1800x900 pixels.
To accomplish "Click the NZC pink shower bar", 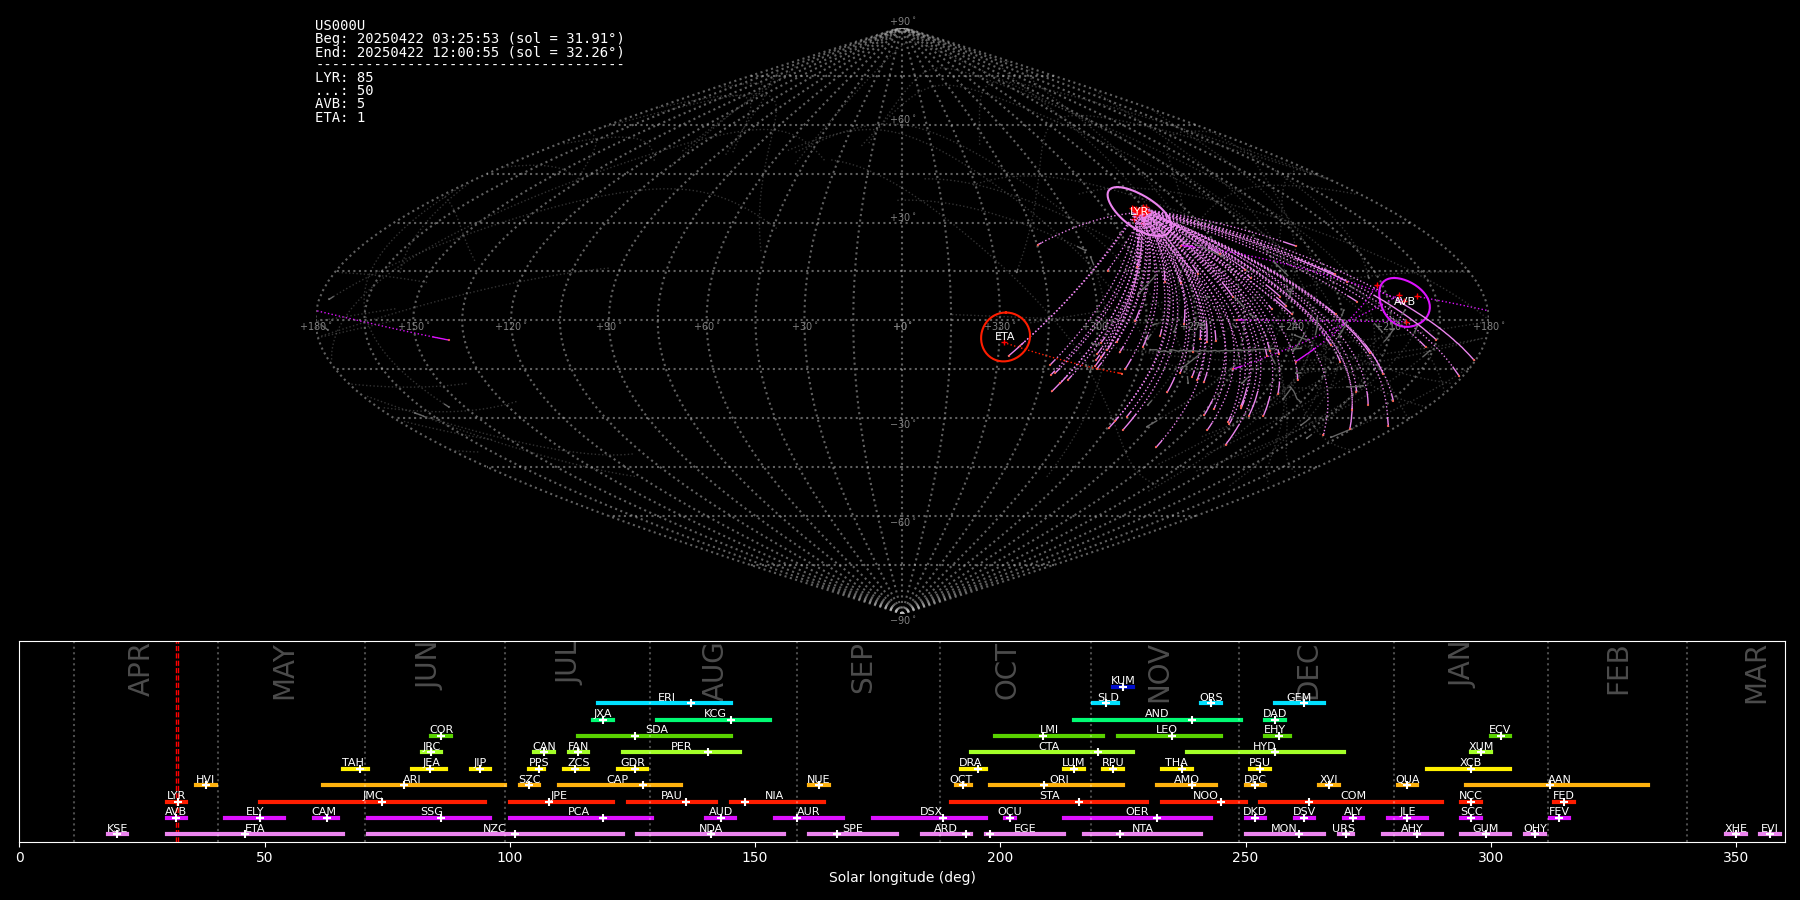I will pyautogui.click(x=495, y=834).
